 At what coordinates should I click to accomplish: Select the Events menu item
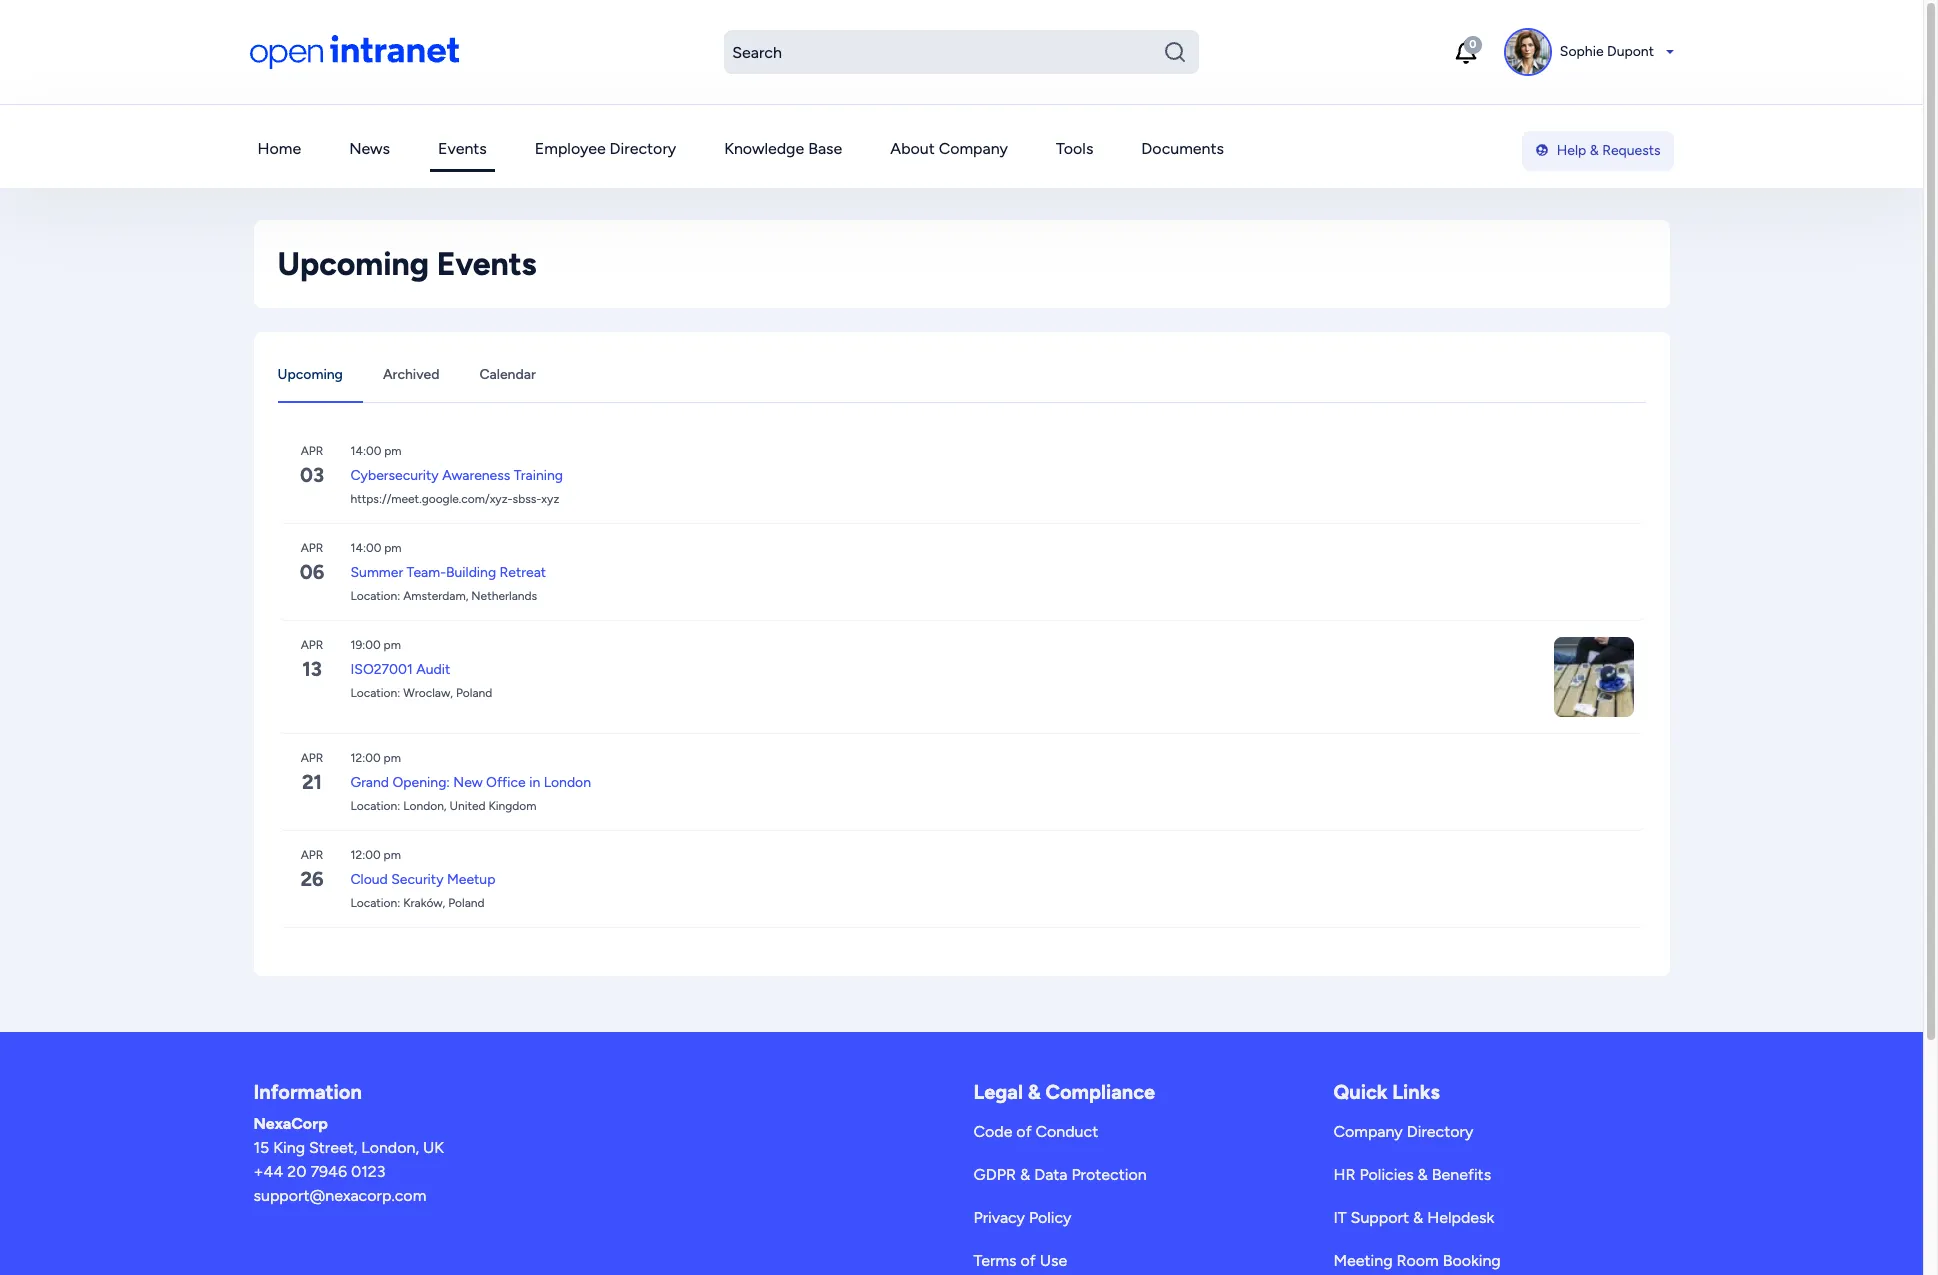point(462,149)
